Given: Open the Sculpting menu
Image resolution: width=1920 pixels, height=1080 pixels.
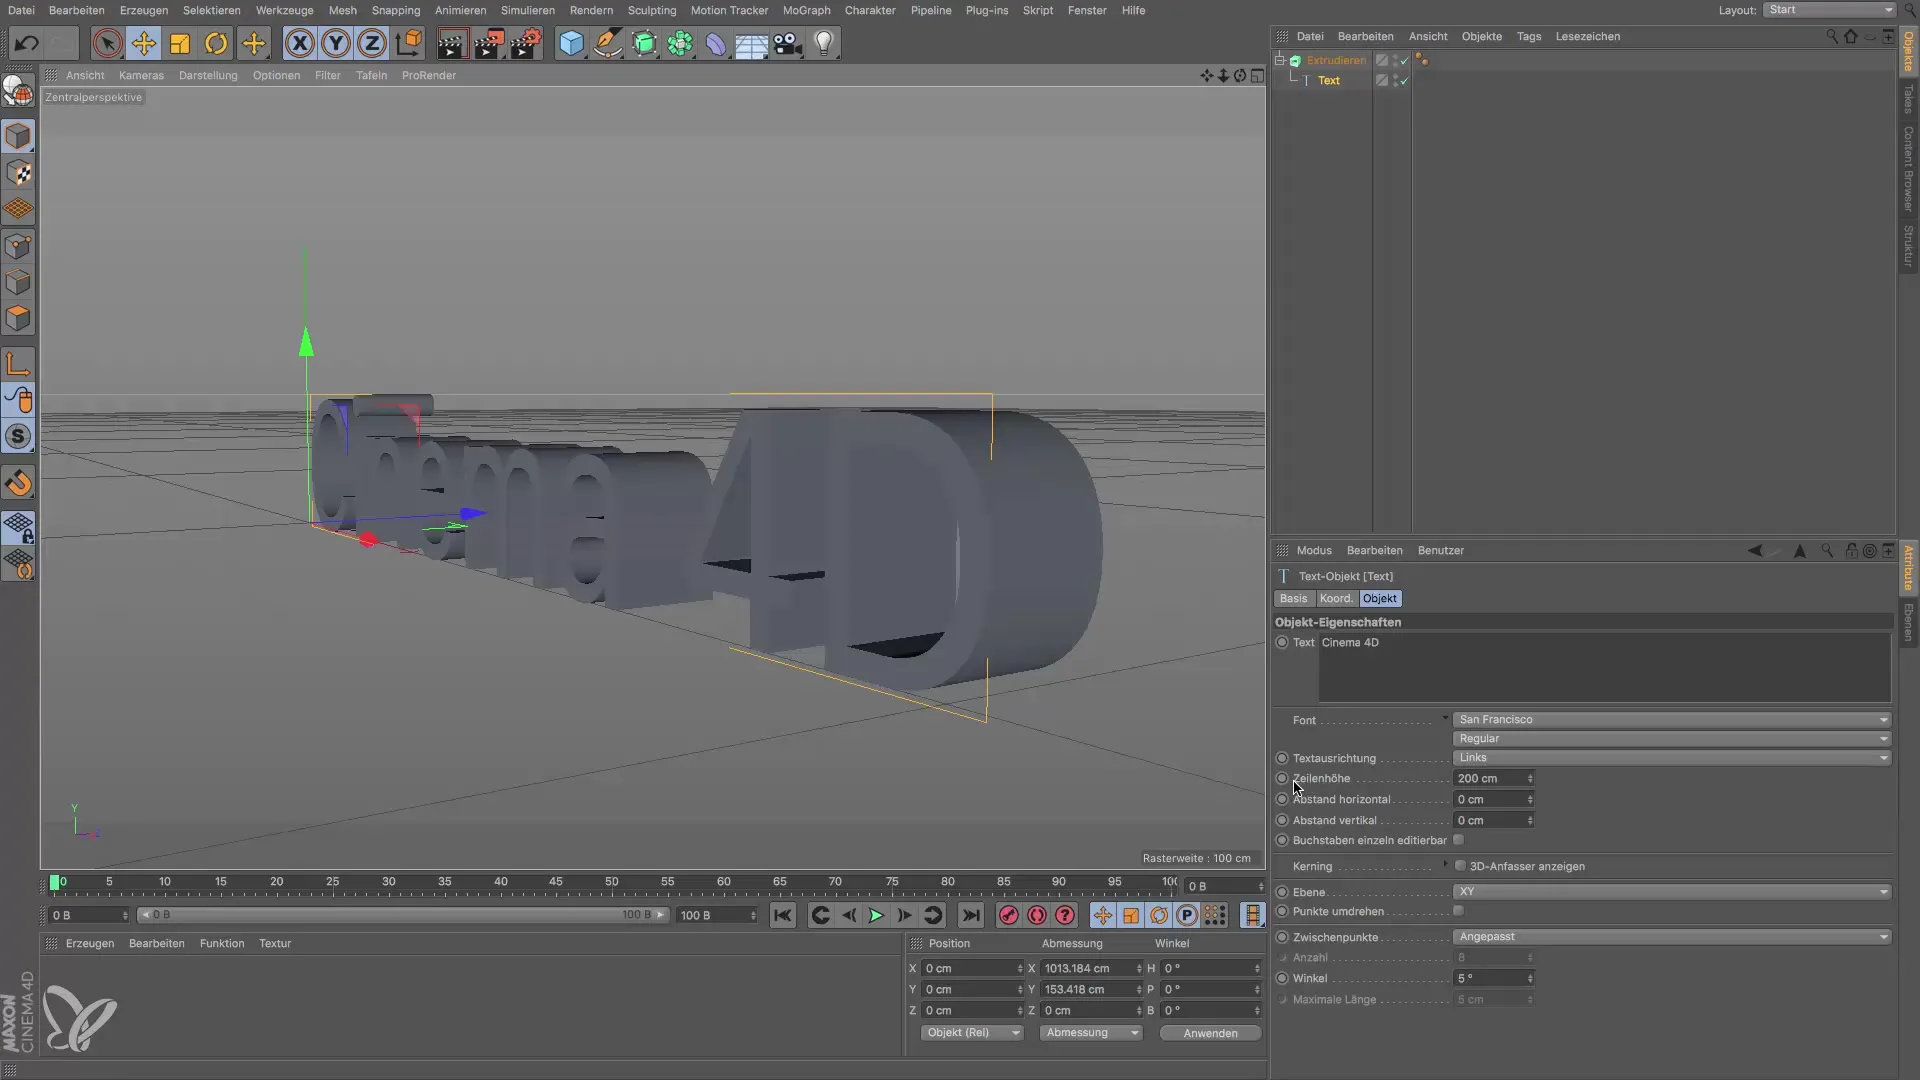Looking at the screenshot, I should click(652, 10).
